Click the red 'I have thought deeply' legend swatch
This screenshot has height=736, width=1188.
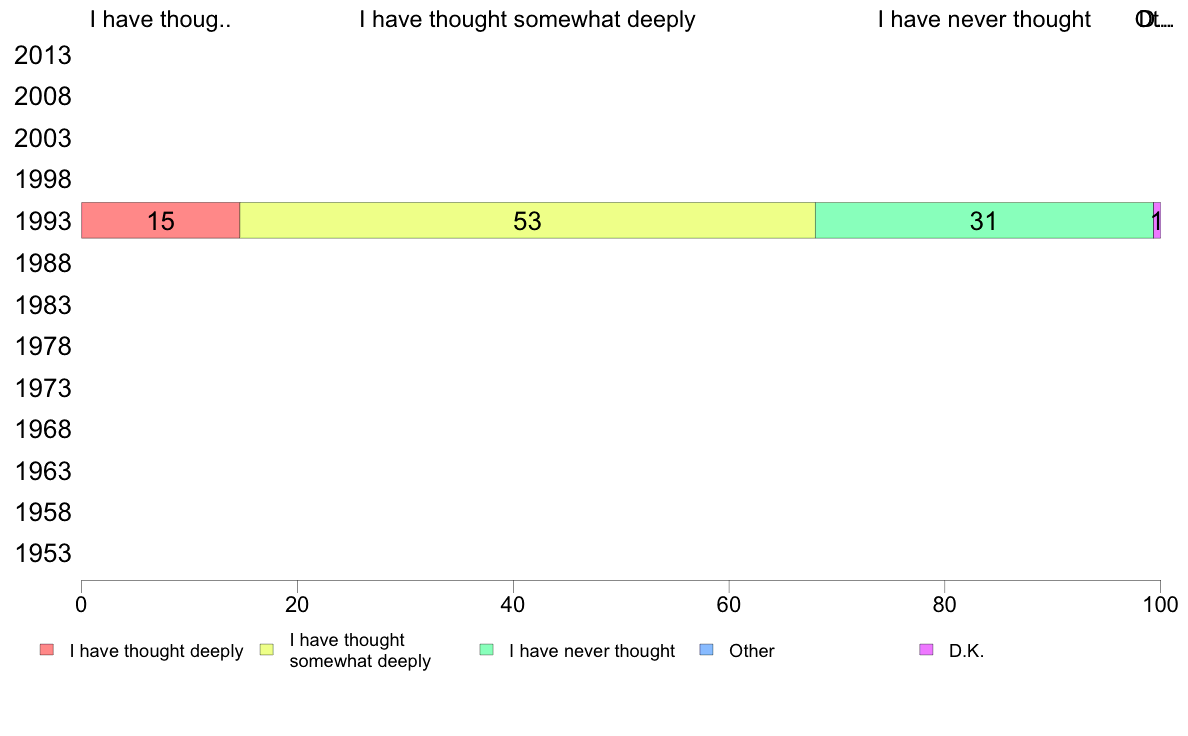[x=47, y=650]
